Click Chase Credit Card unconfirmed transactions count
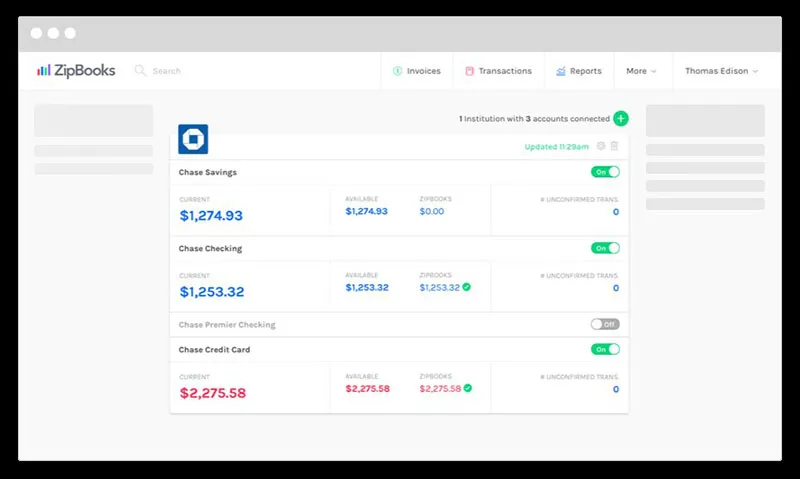Image resolution: width=800 pixels, height=479 pixels. click(616, 389)
